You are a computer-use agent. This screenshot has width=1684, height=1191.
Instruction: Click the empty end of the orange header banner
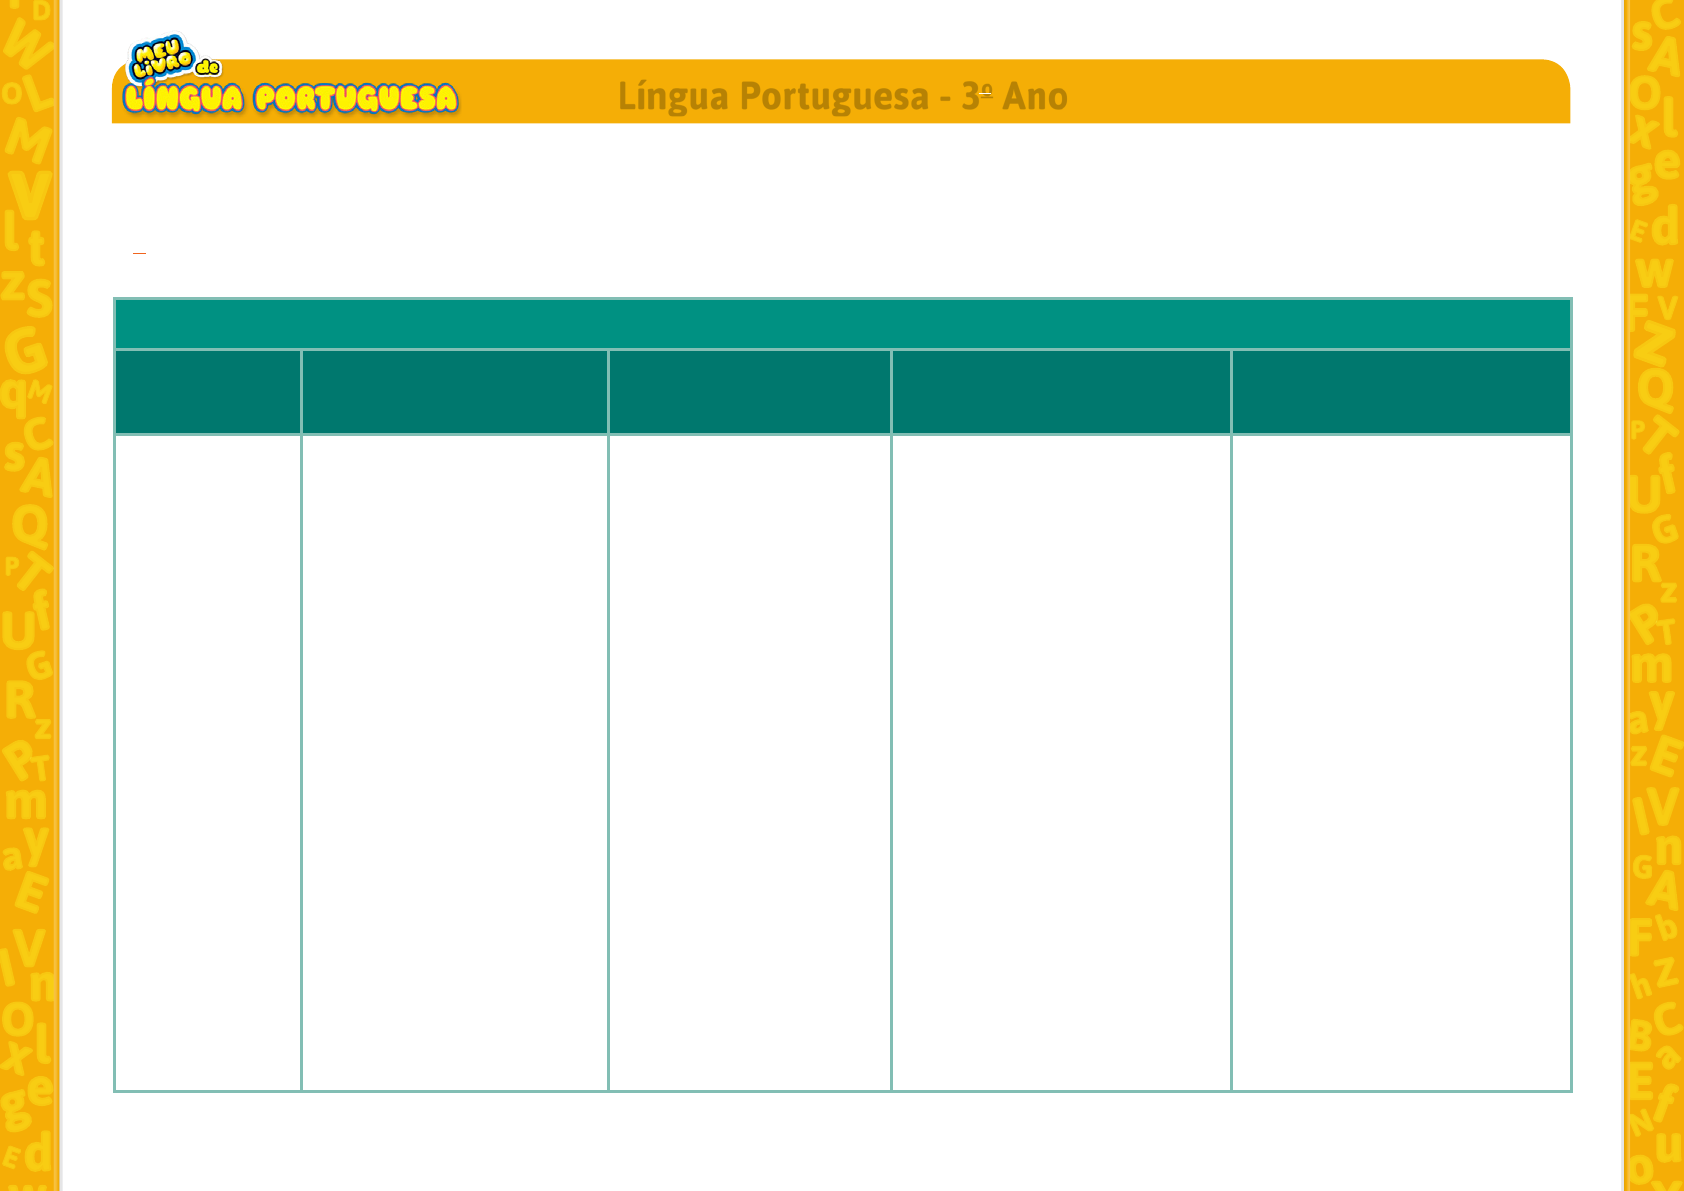(x=1350, y=95)
